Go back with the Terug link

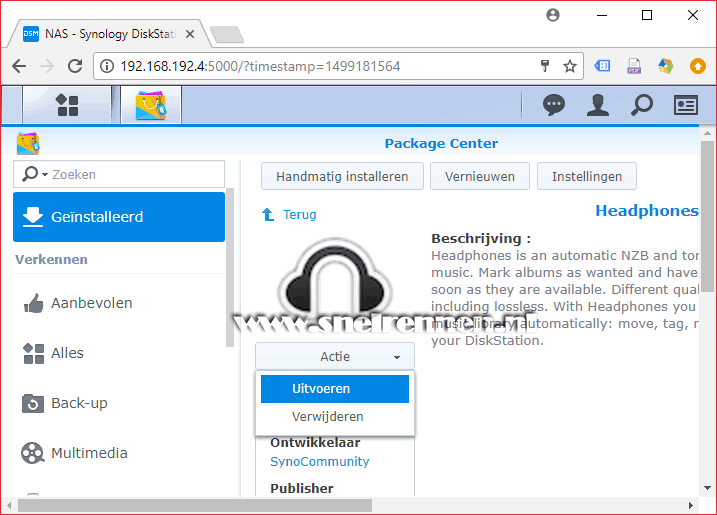pos(300,215)
